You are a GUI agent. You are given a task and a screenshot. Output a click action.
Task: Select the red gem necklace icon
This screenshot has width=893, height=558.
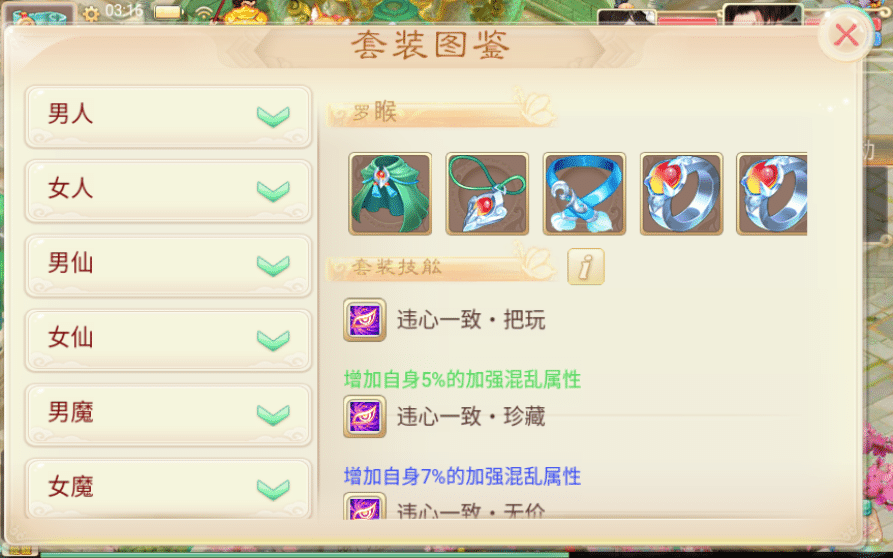click(x=487, y=194)
